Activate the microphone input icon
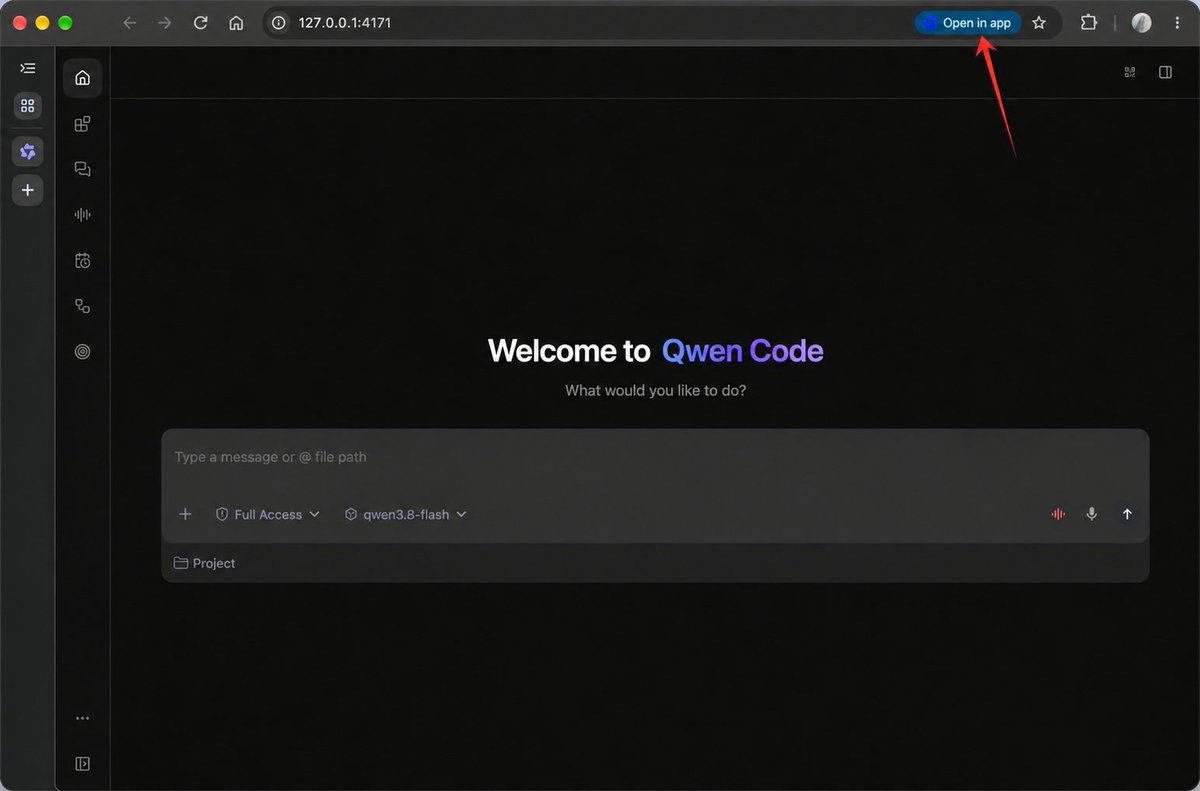This screenshot has height=791, width=1200. tap(1092, 514)
